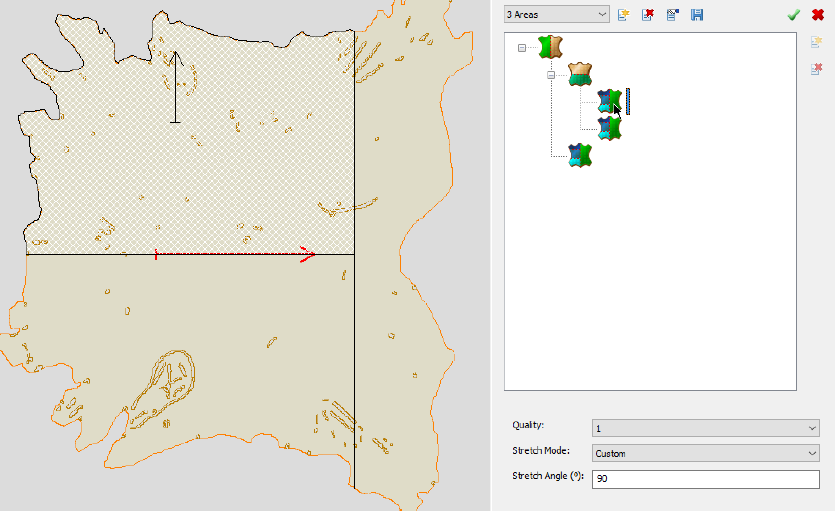Click the faded delete-area icon beside tree
Screen dimensions: 835x514
point(816,69)
